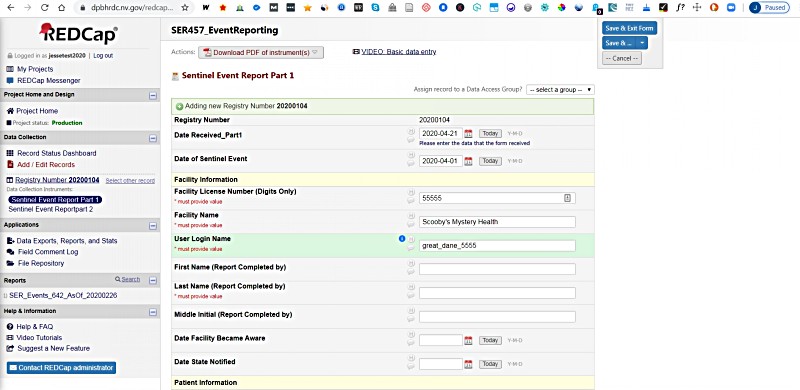Select Sentinel Event Reportpart 2 instrument
800x390 pixels.
[x=51, y=209]
